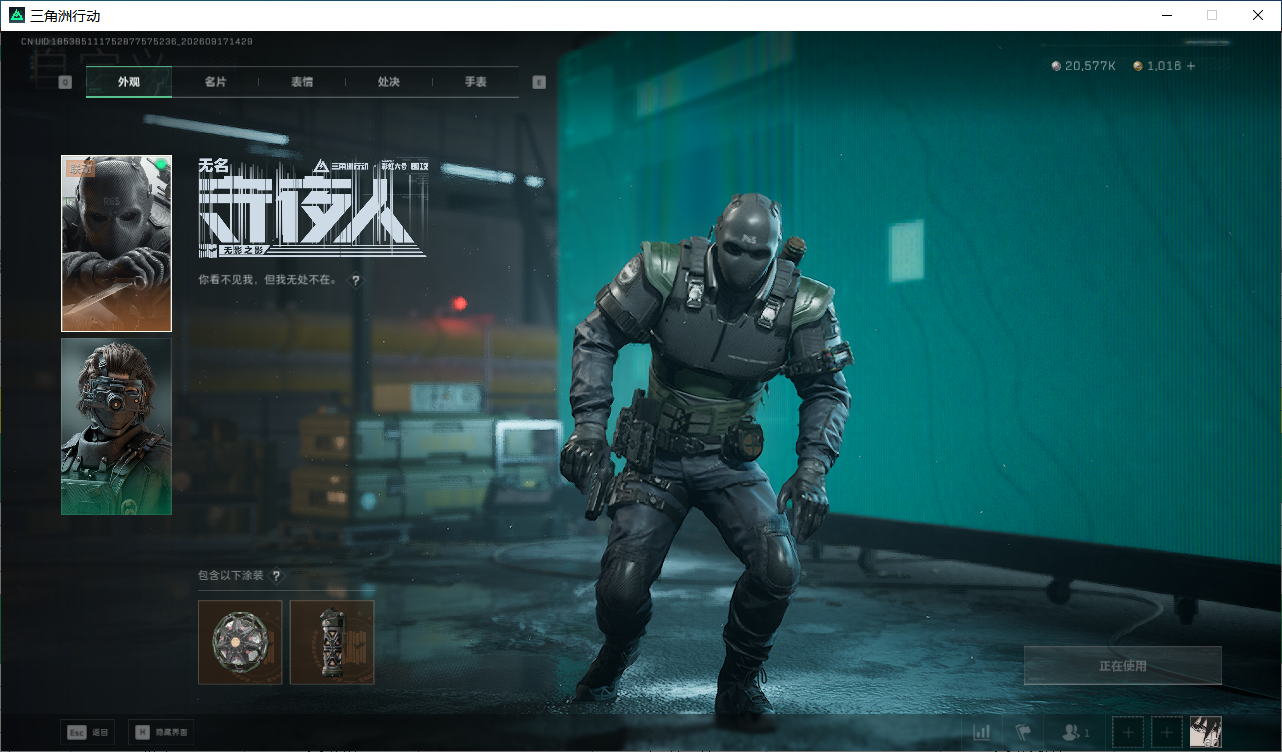This screenshot has height=752, width=1282.
Task: Switch to the 名片 tab
Action: tap(215, 82)
